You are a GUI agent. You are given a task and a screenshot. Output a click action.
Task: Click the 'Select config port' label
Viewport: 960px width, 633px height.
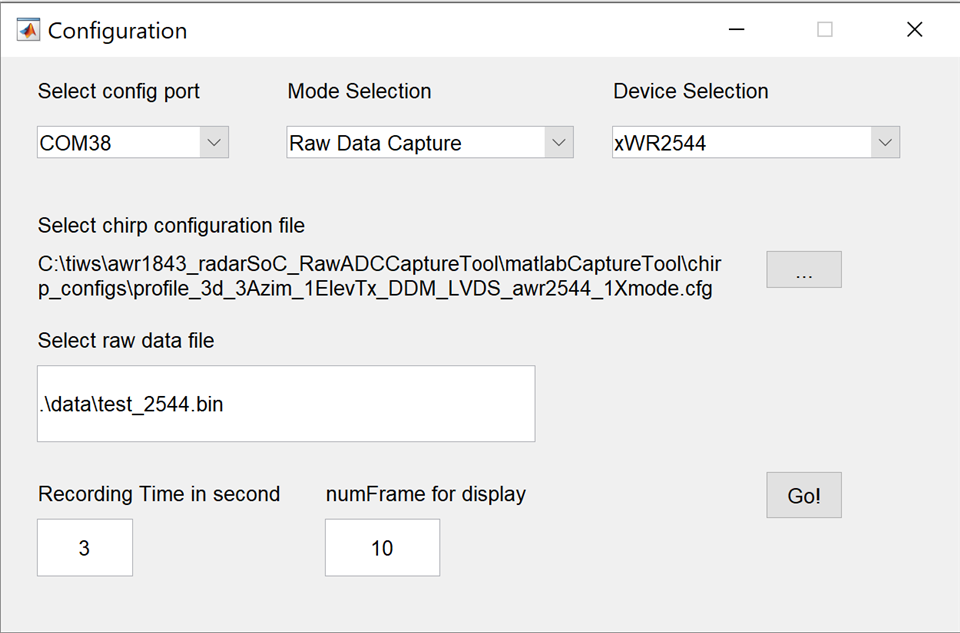pyautogui.click(x=119, y=91)
